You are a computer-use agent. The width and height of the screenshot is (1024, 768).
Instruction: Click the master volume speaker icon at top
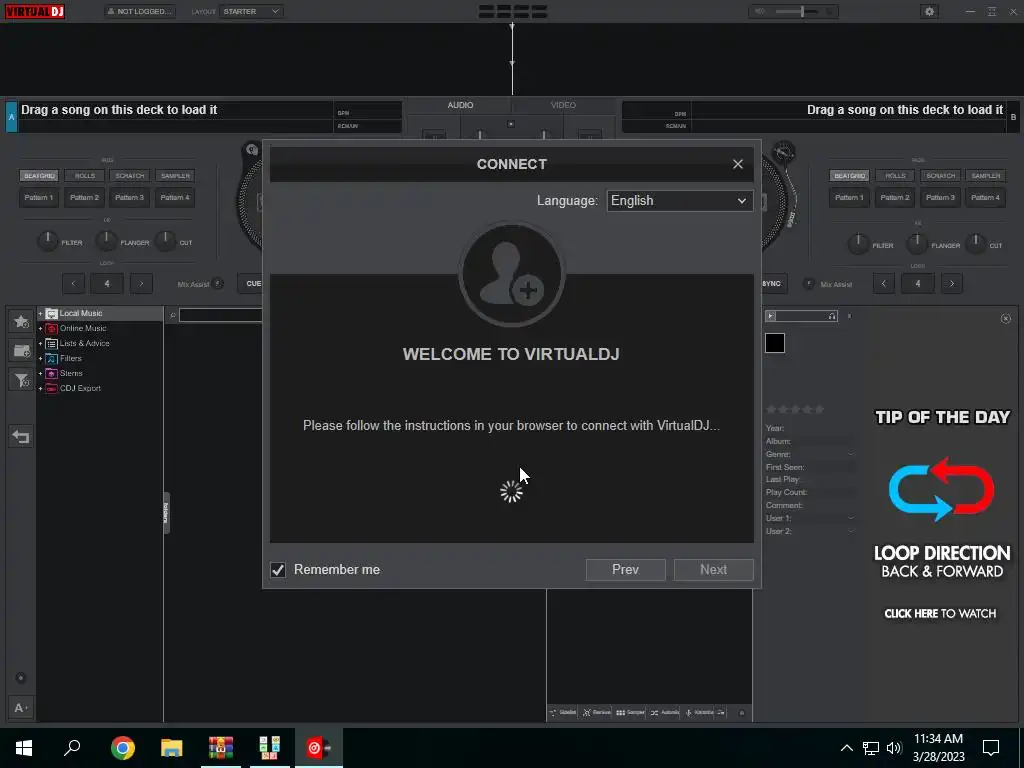(760, 11)
